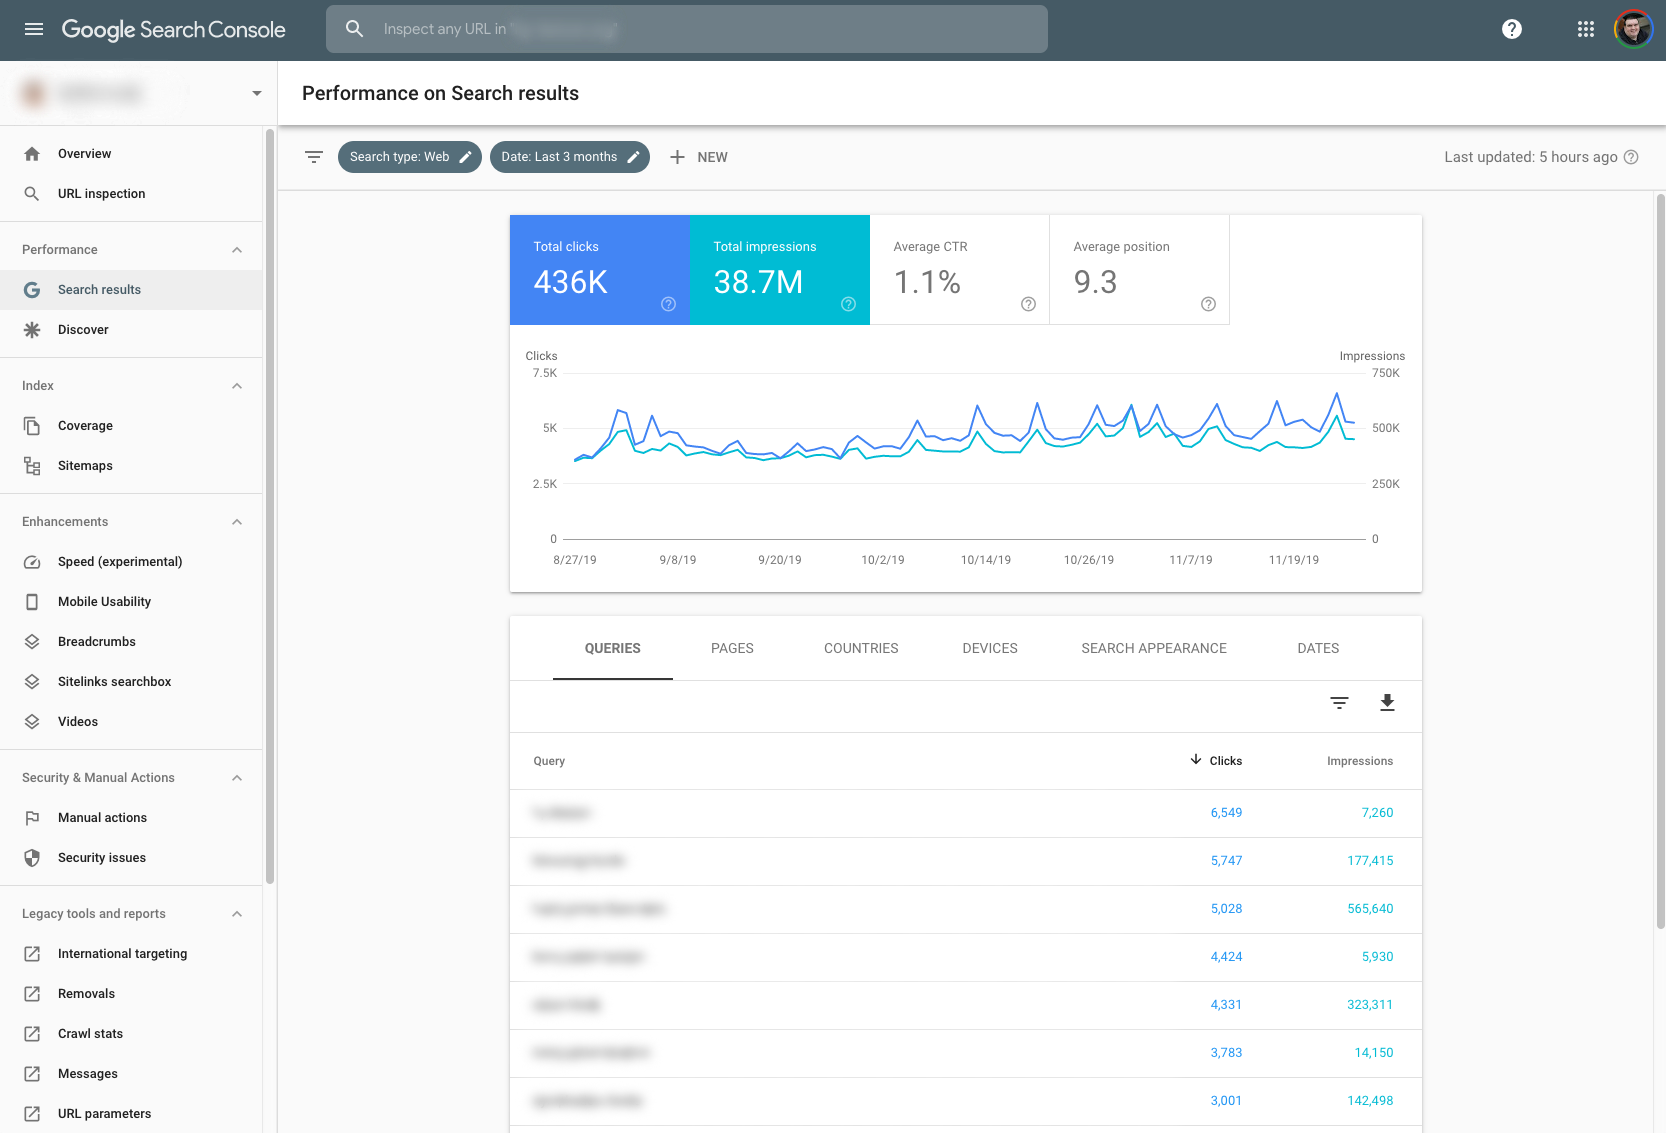Open the user account avatar
The height and width of the screenshot is (1133, 1666).
1633,29
